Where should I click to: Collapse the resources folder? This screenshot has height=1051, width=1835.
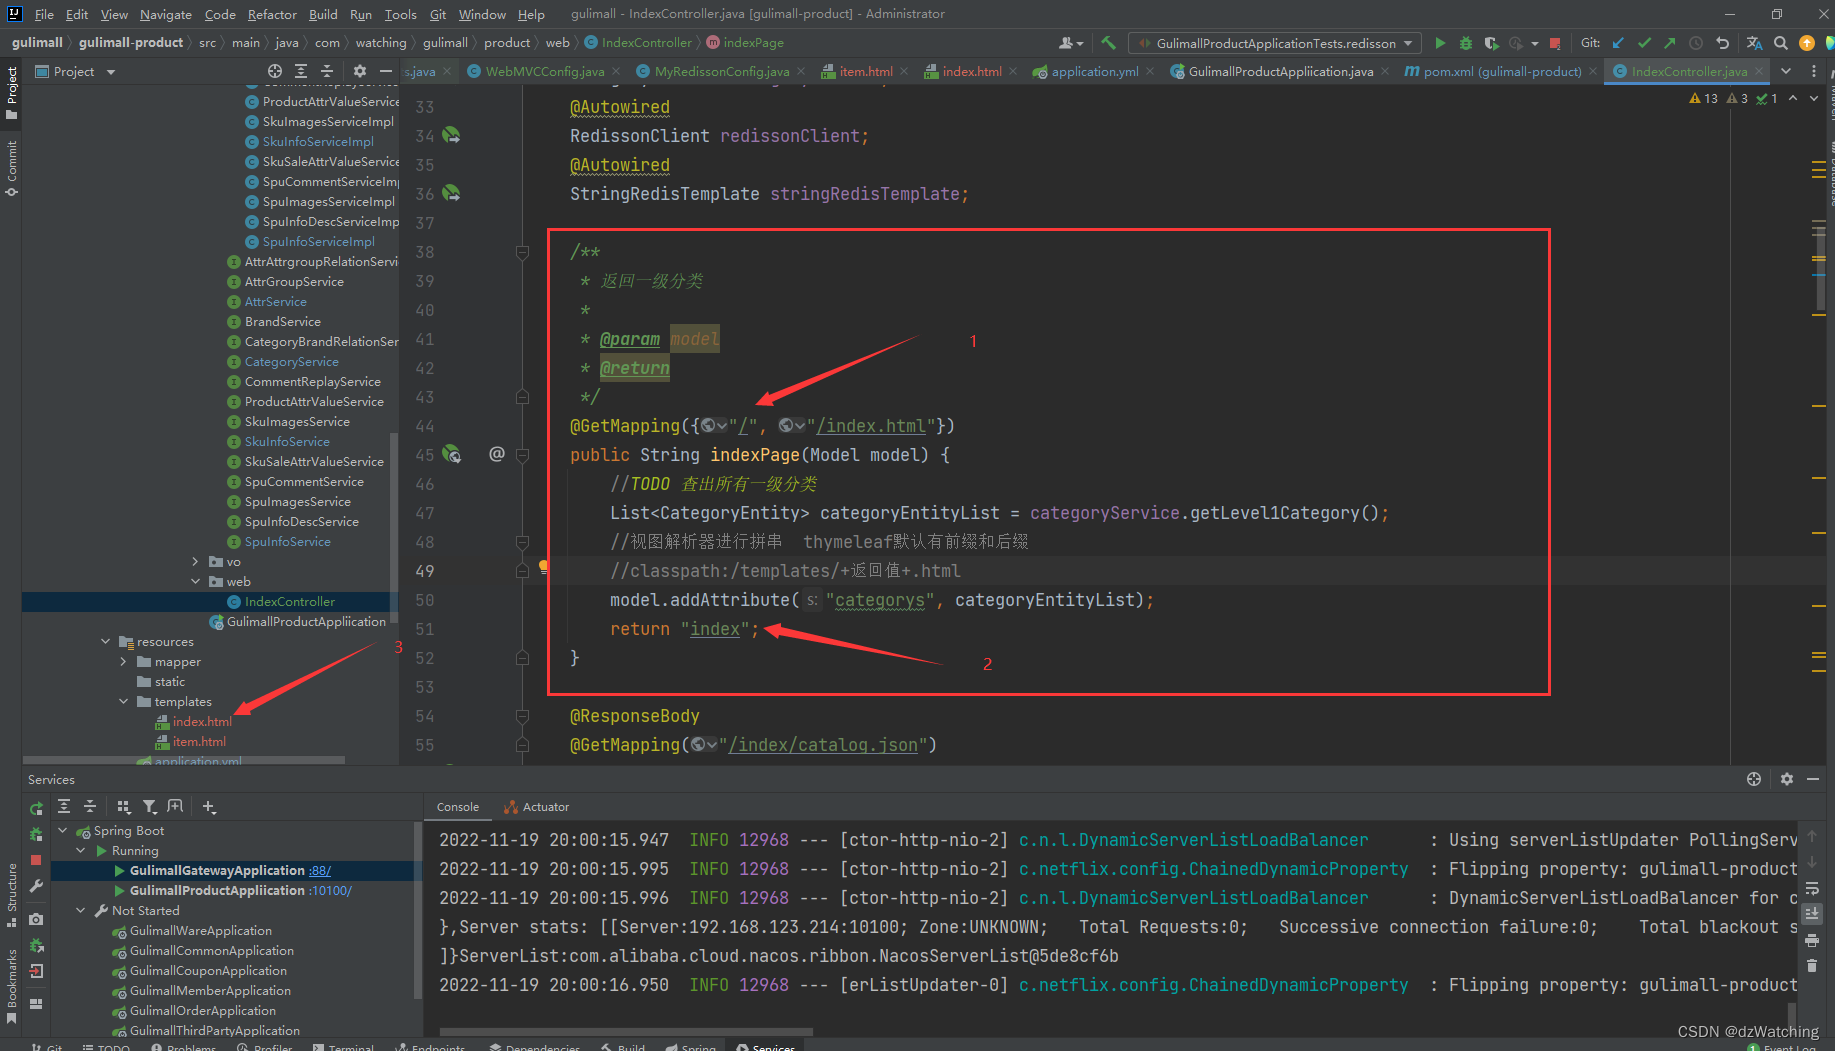[106, 642]
